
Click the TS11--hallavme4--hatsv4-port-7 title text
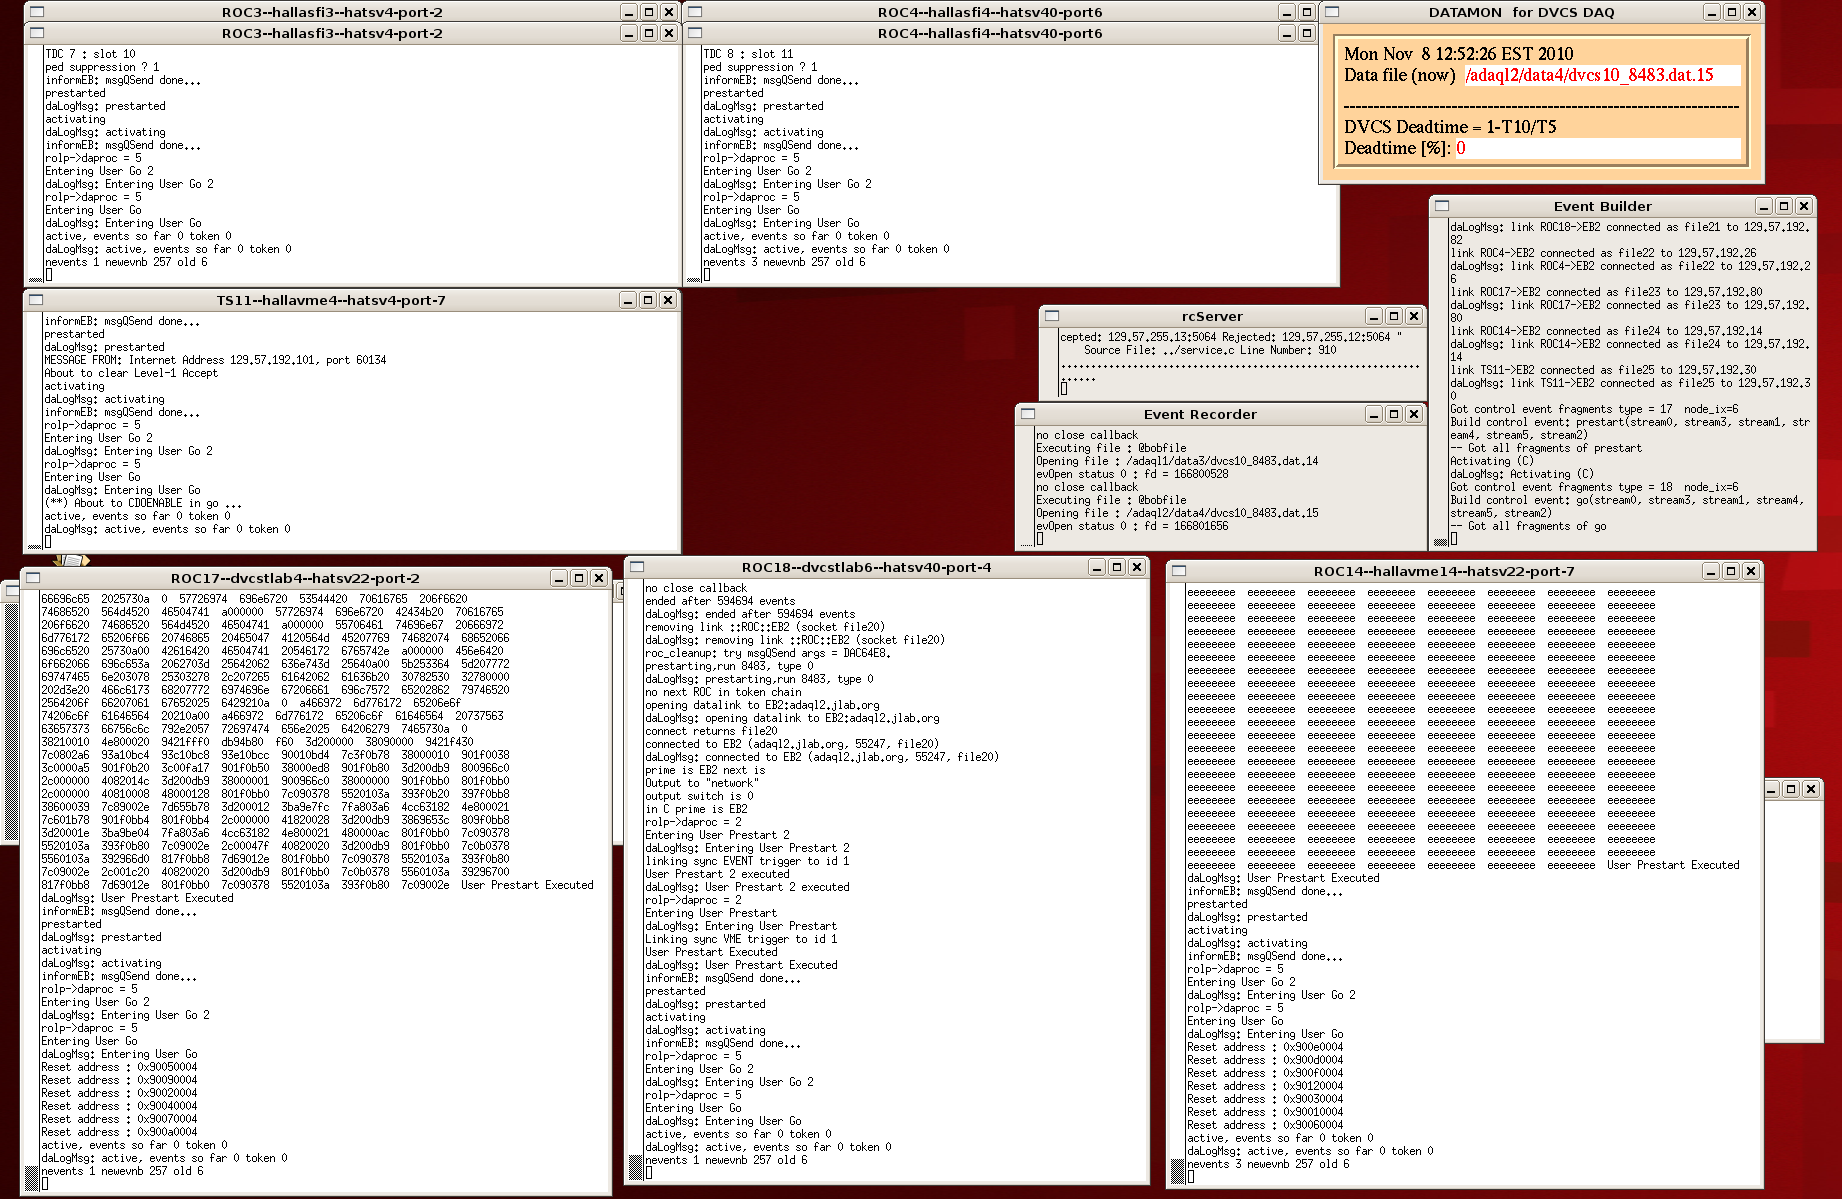pos(331,300)
